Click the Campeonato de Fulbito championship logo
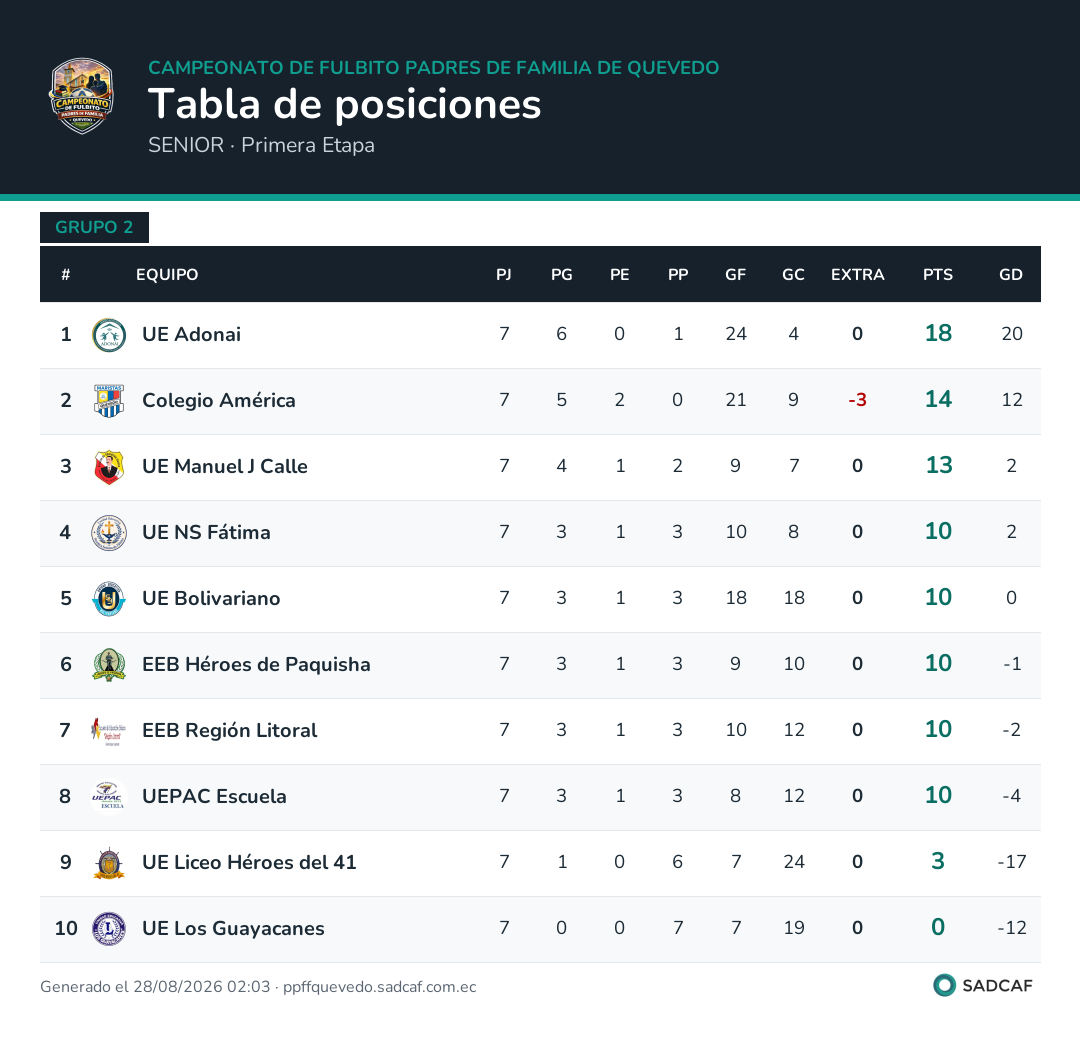The width and height of the screenshot is (1080, 1038). tap(81, 96)
